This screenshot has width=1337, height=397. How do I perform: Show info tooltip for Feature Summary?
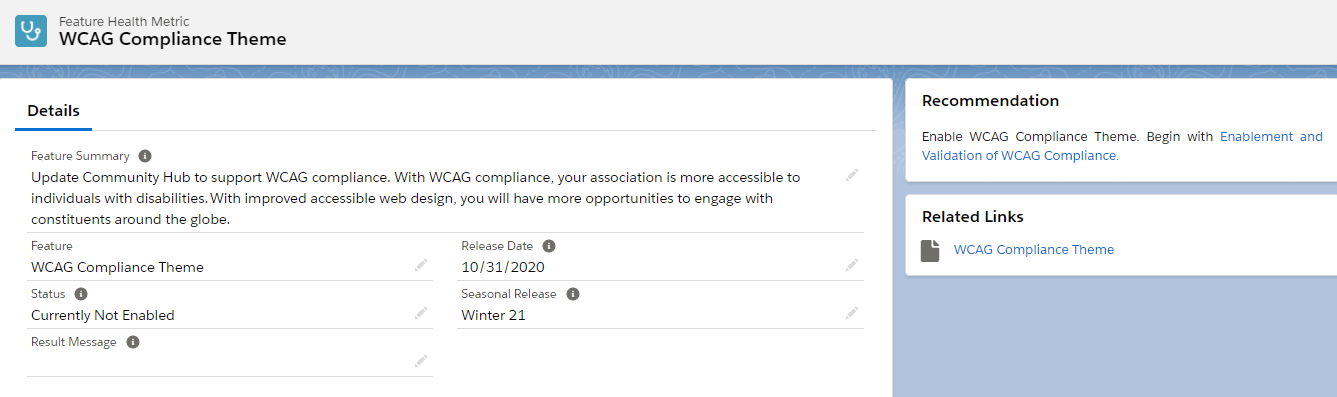145,156
